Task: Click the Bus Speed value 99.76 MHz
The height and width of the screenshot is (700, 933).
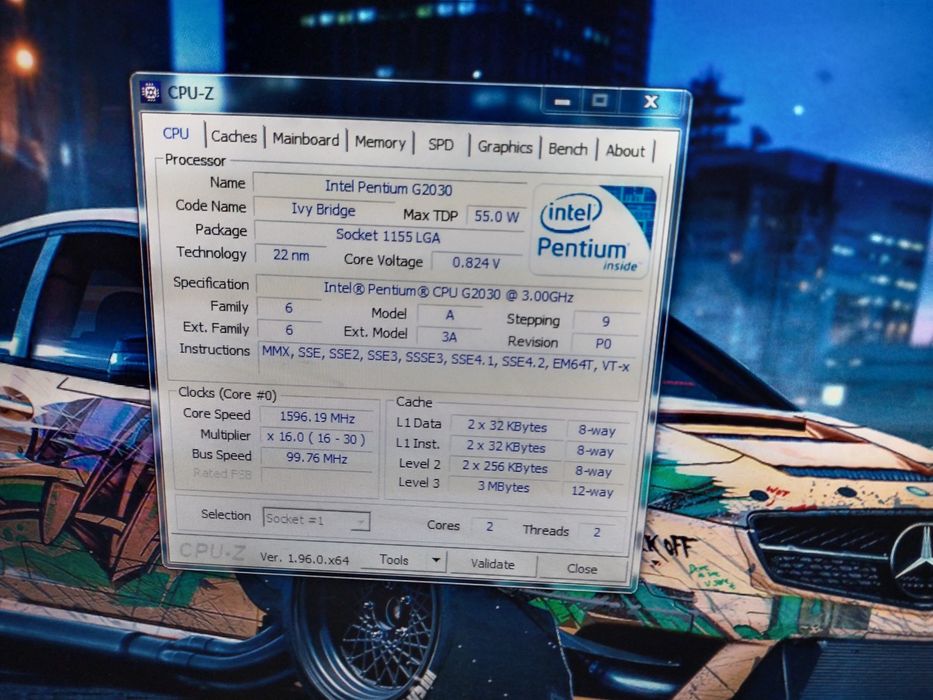Action: coord(317,458)
